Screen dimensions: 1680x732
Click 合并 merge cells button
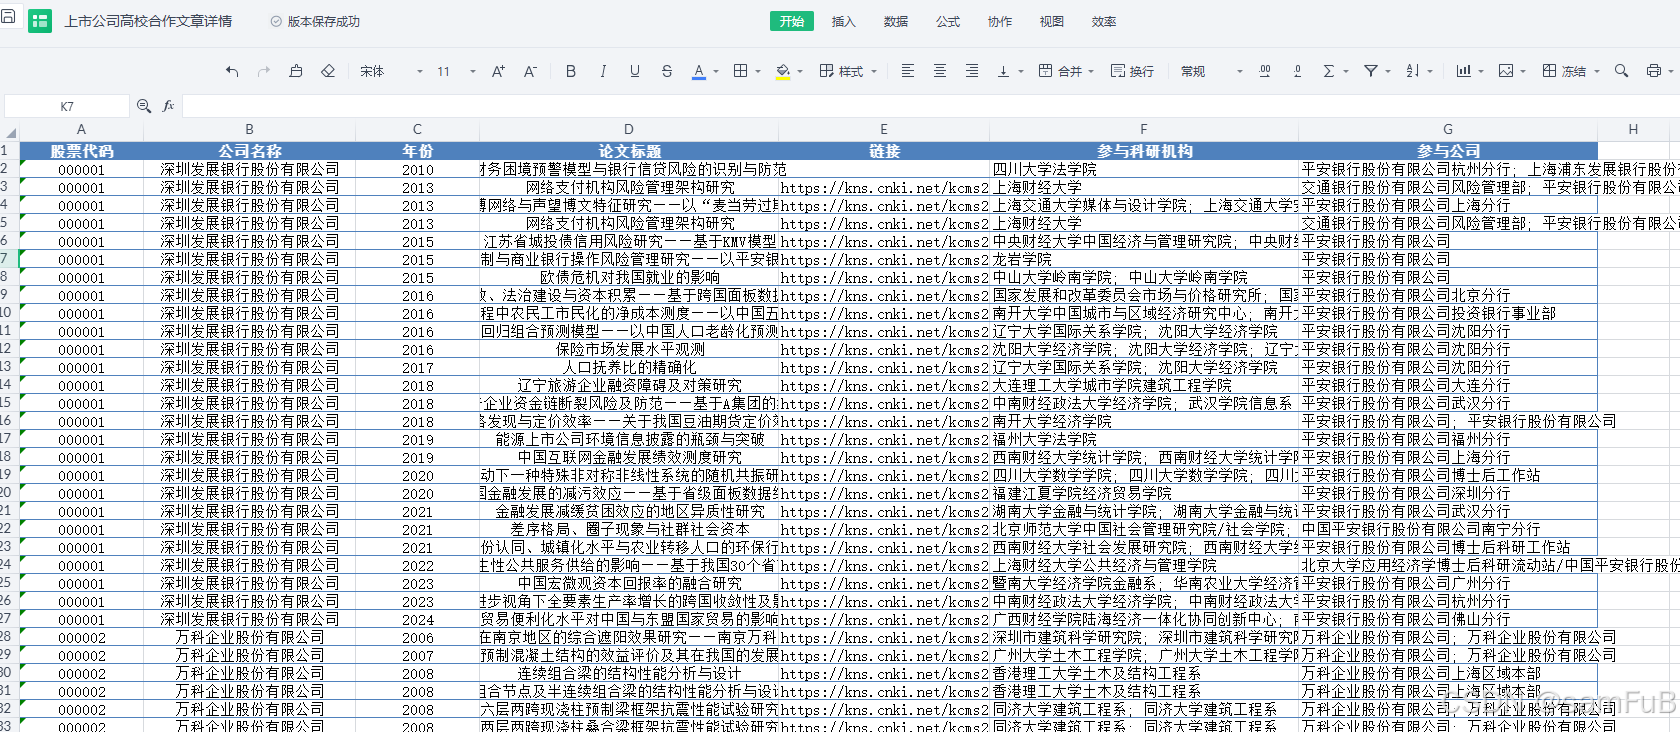1066,71
